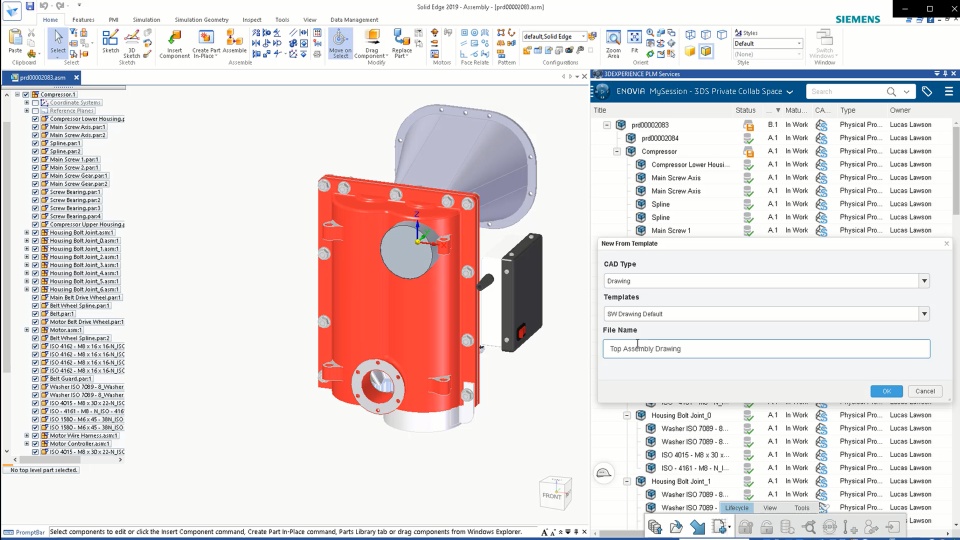The width and height of the screenshot is (960, 540).
Task: Switch to View tab in ENOVIA toolbar
Action: click(x=770, y=508)
